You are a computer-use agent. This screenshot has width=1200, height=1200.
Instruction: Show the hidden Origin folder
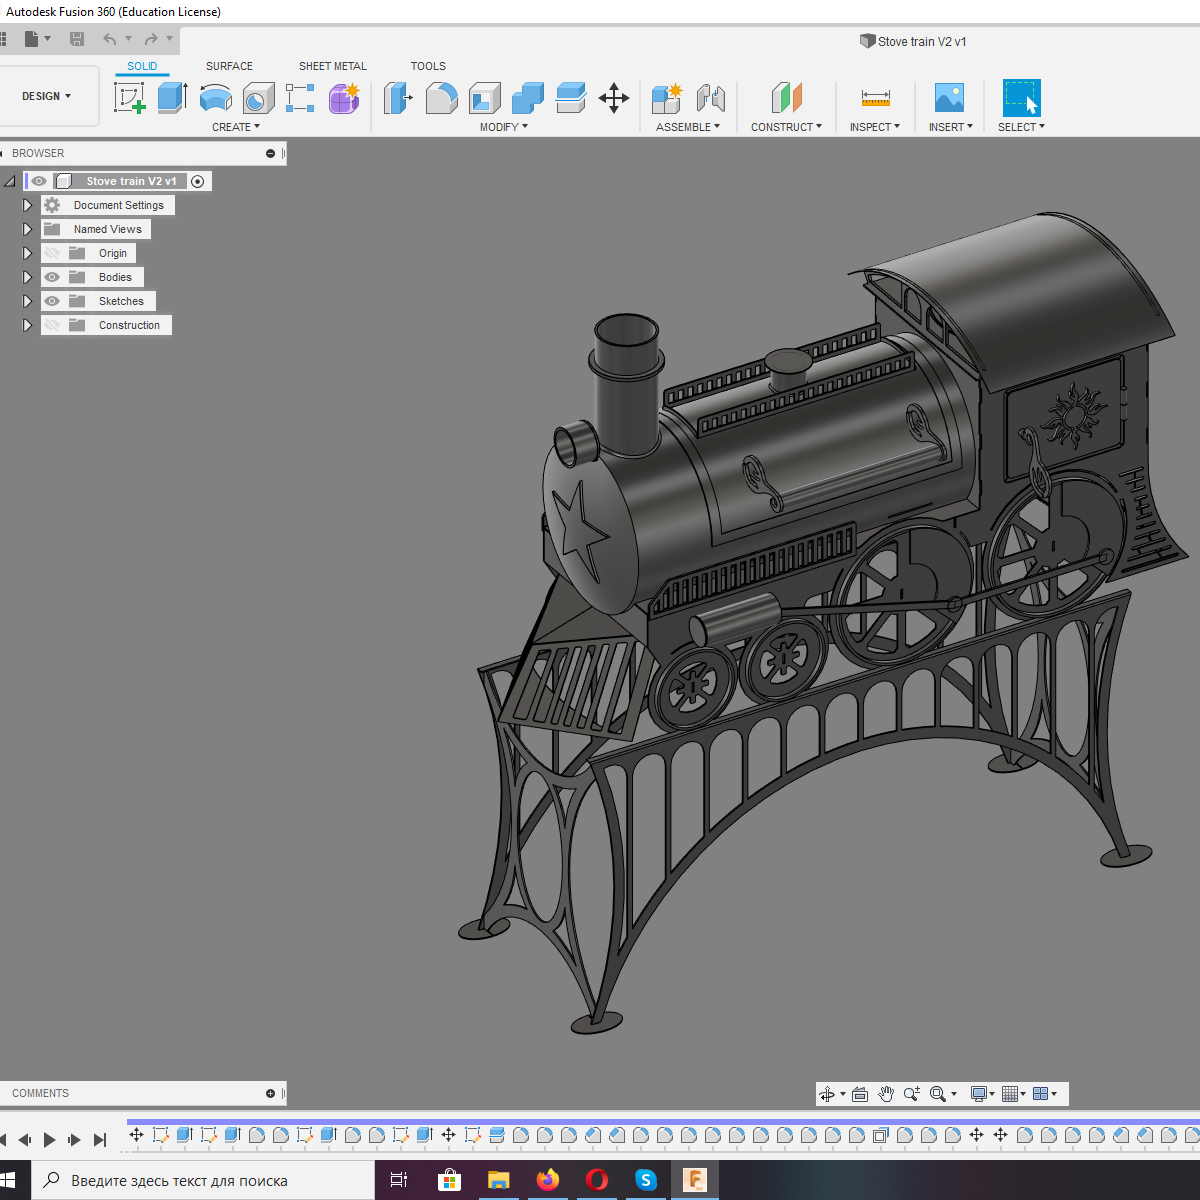[x=52, y=253]
